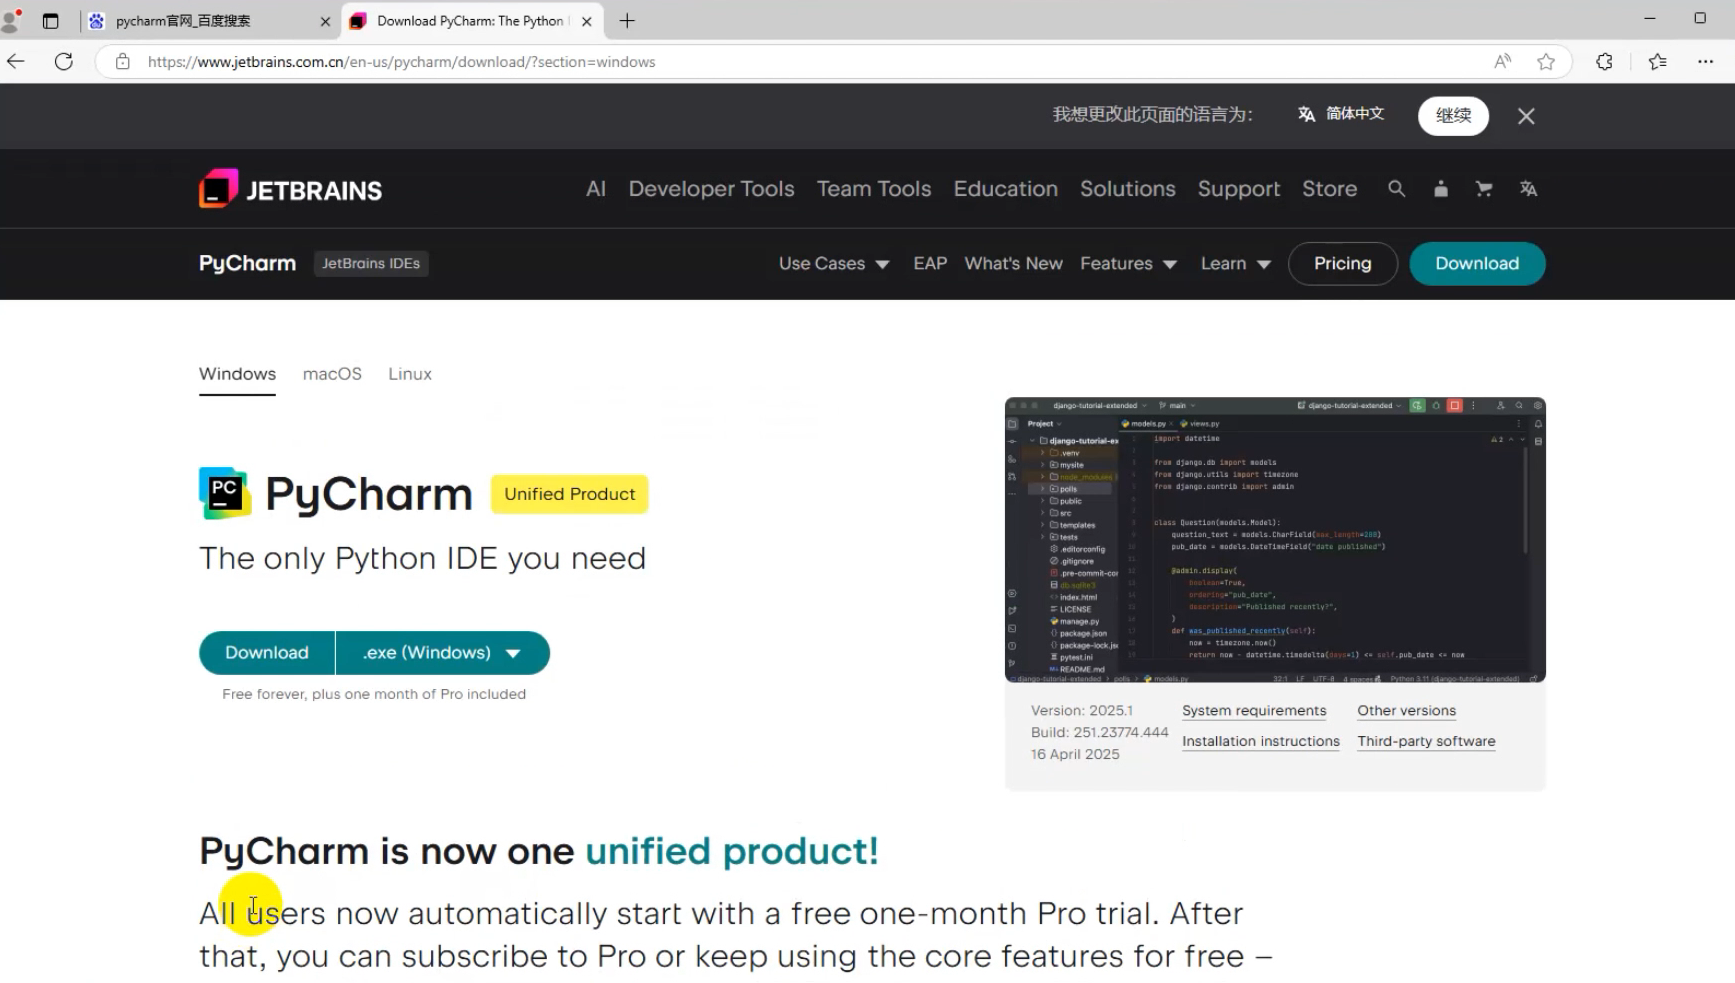Close the Download PyCharm tab
The image size is (1735, 983).
587,21
